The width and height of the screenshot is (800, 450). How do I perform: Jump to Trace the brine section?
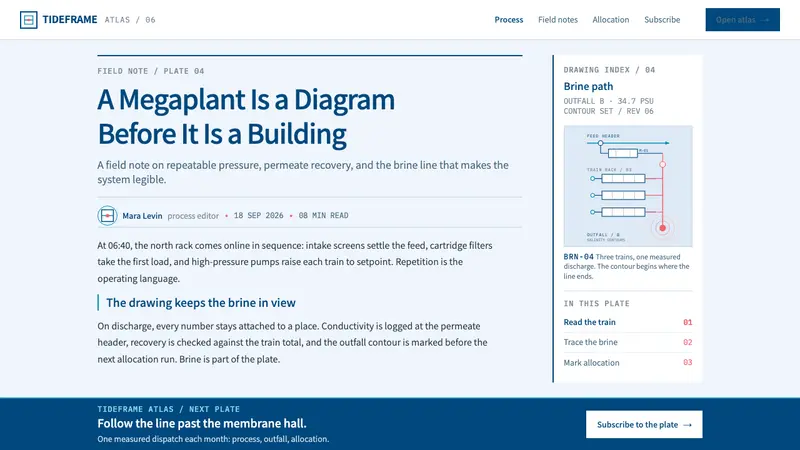click(590, 342)
